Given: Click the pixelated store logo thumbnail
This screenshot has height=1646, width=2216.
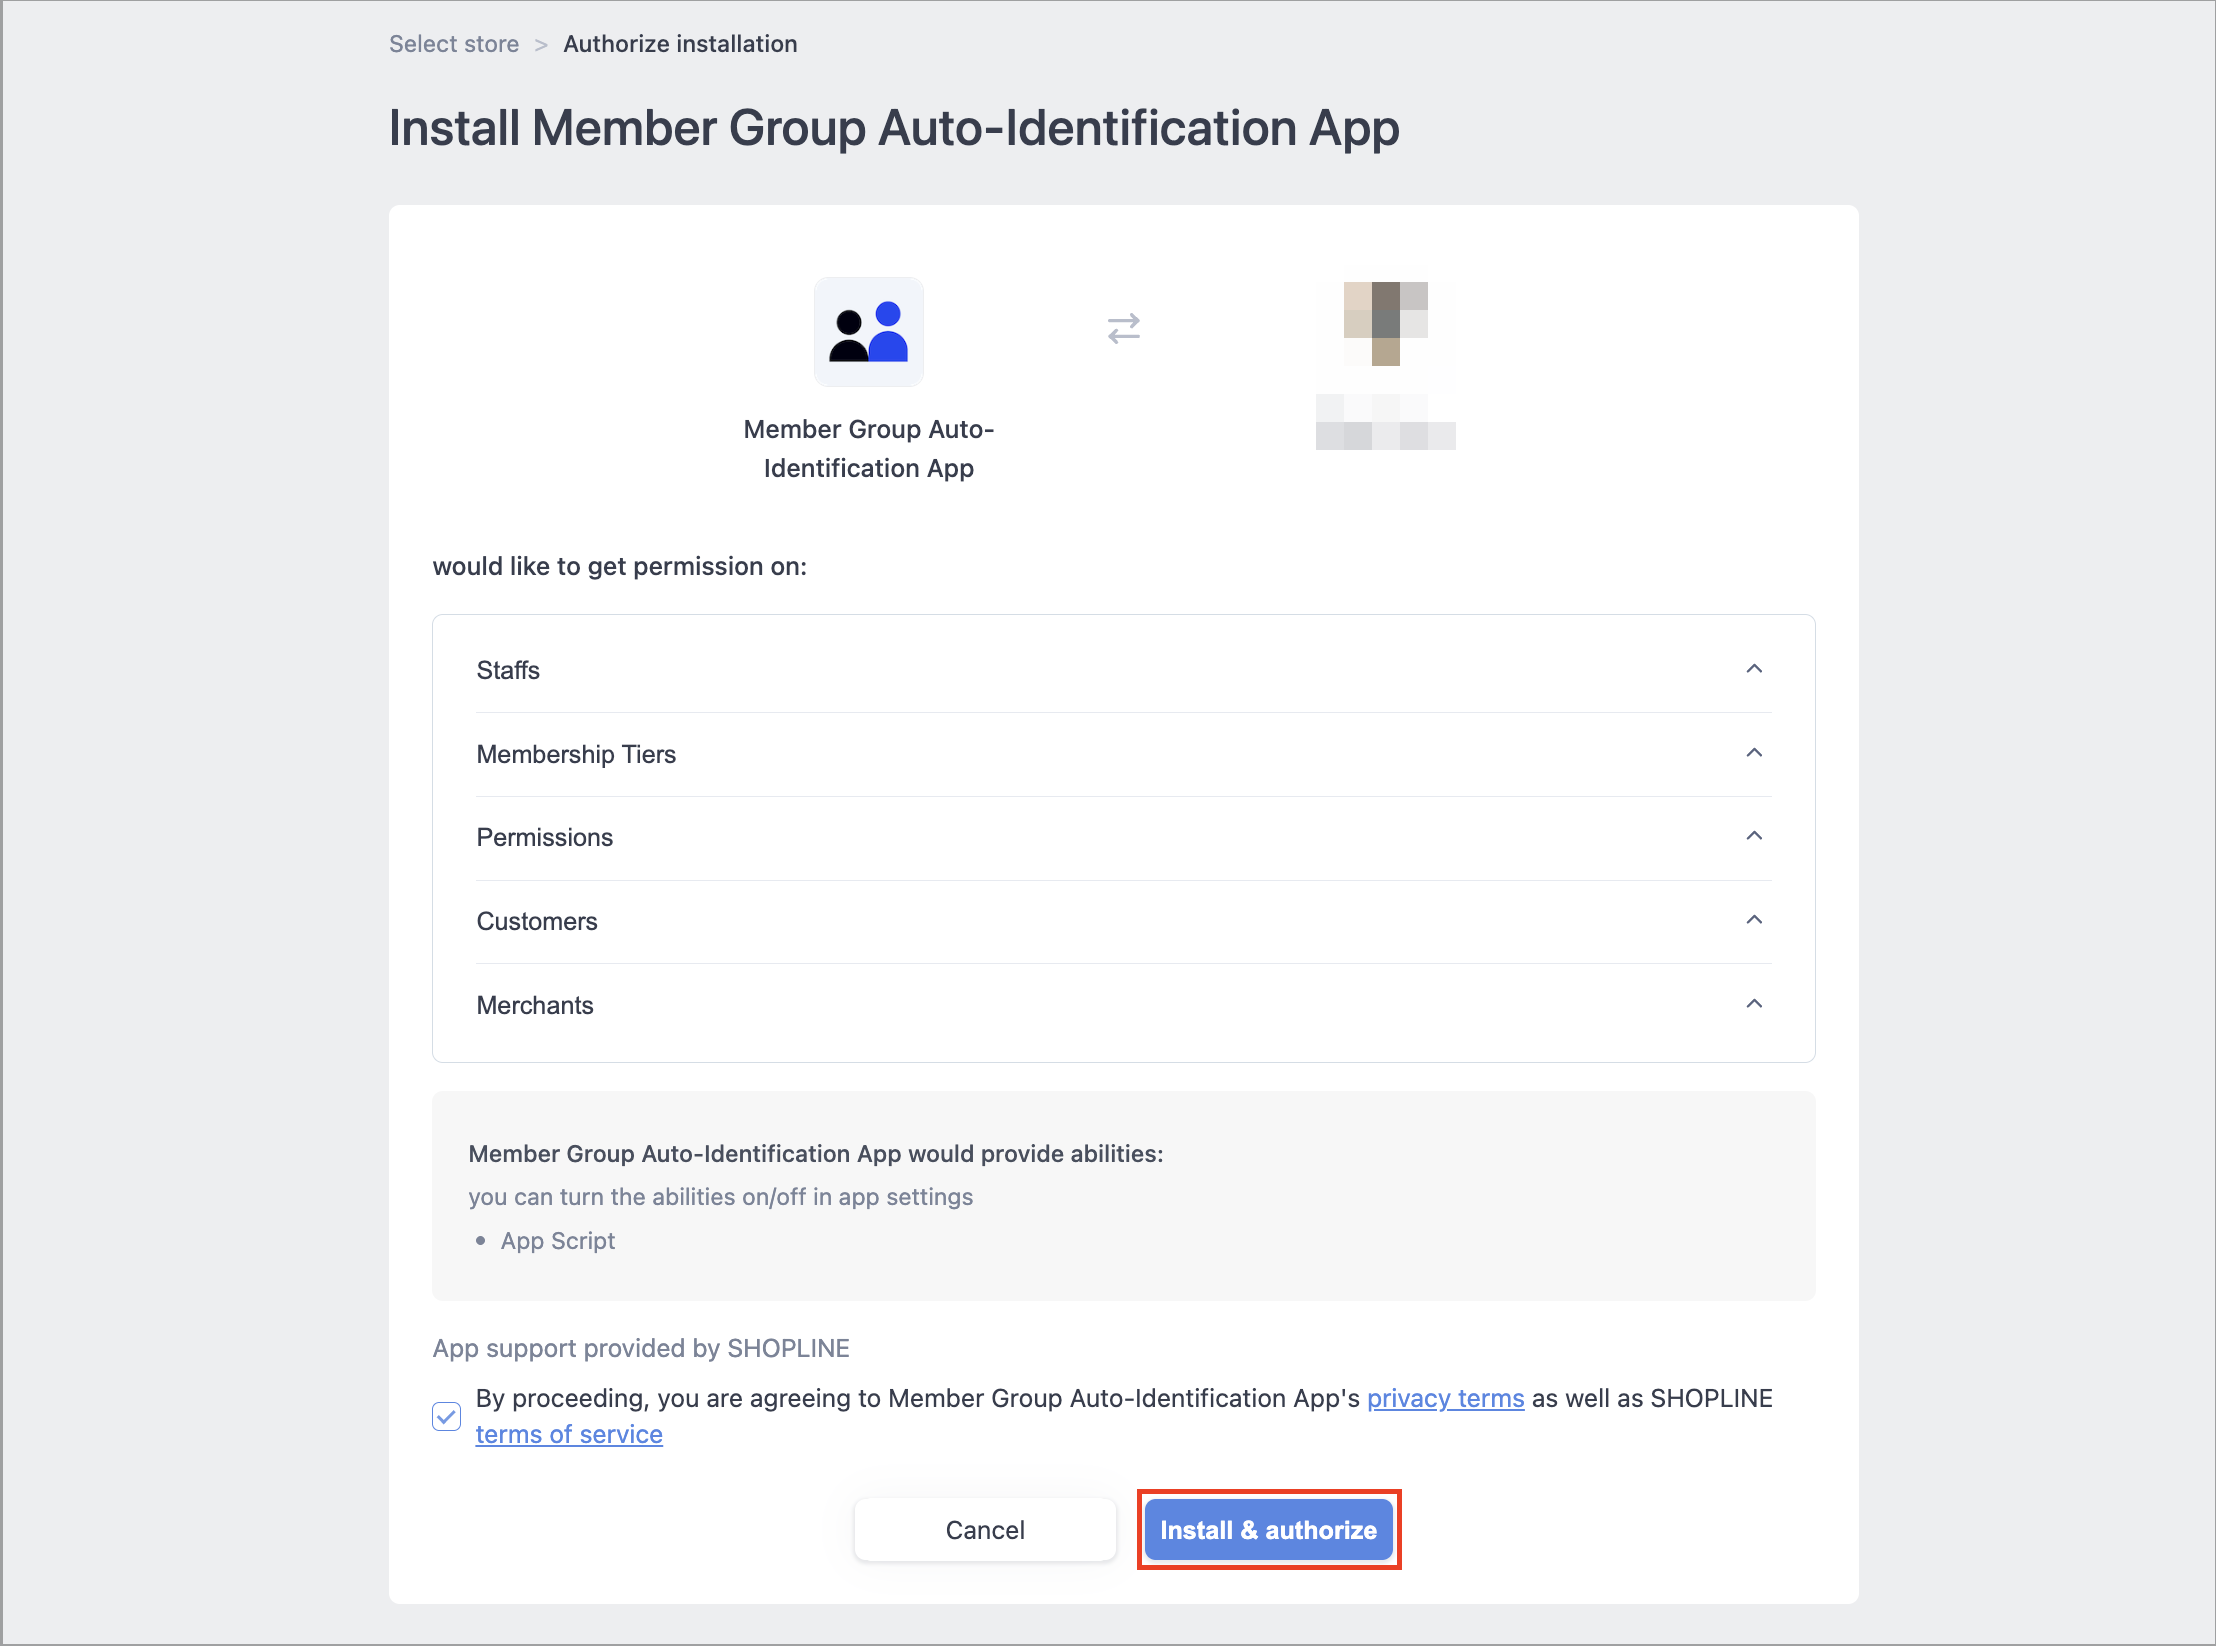Looking at the screenshot, I should tap(1385, 324).
